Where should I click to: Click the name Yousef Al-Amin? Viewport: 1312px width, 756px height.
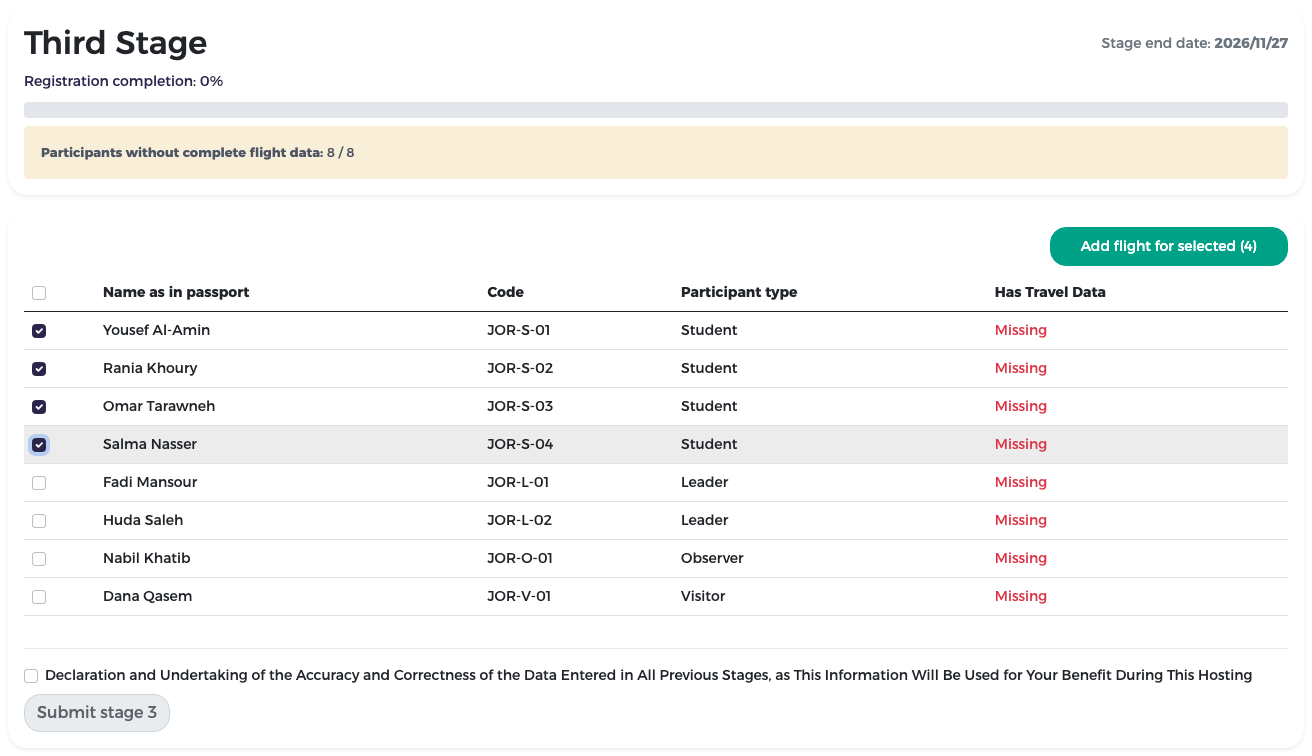(x=156, y=330)
